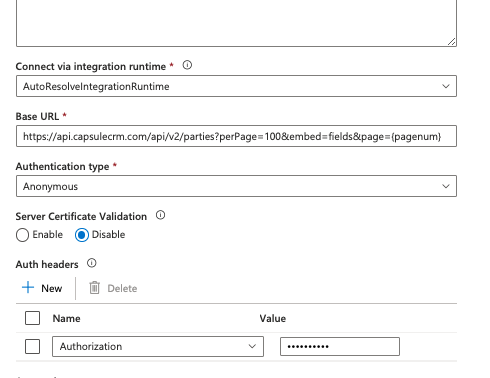Click info icon beside integration runtime label
The image size is (490, 378).
point(187,65)
